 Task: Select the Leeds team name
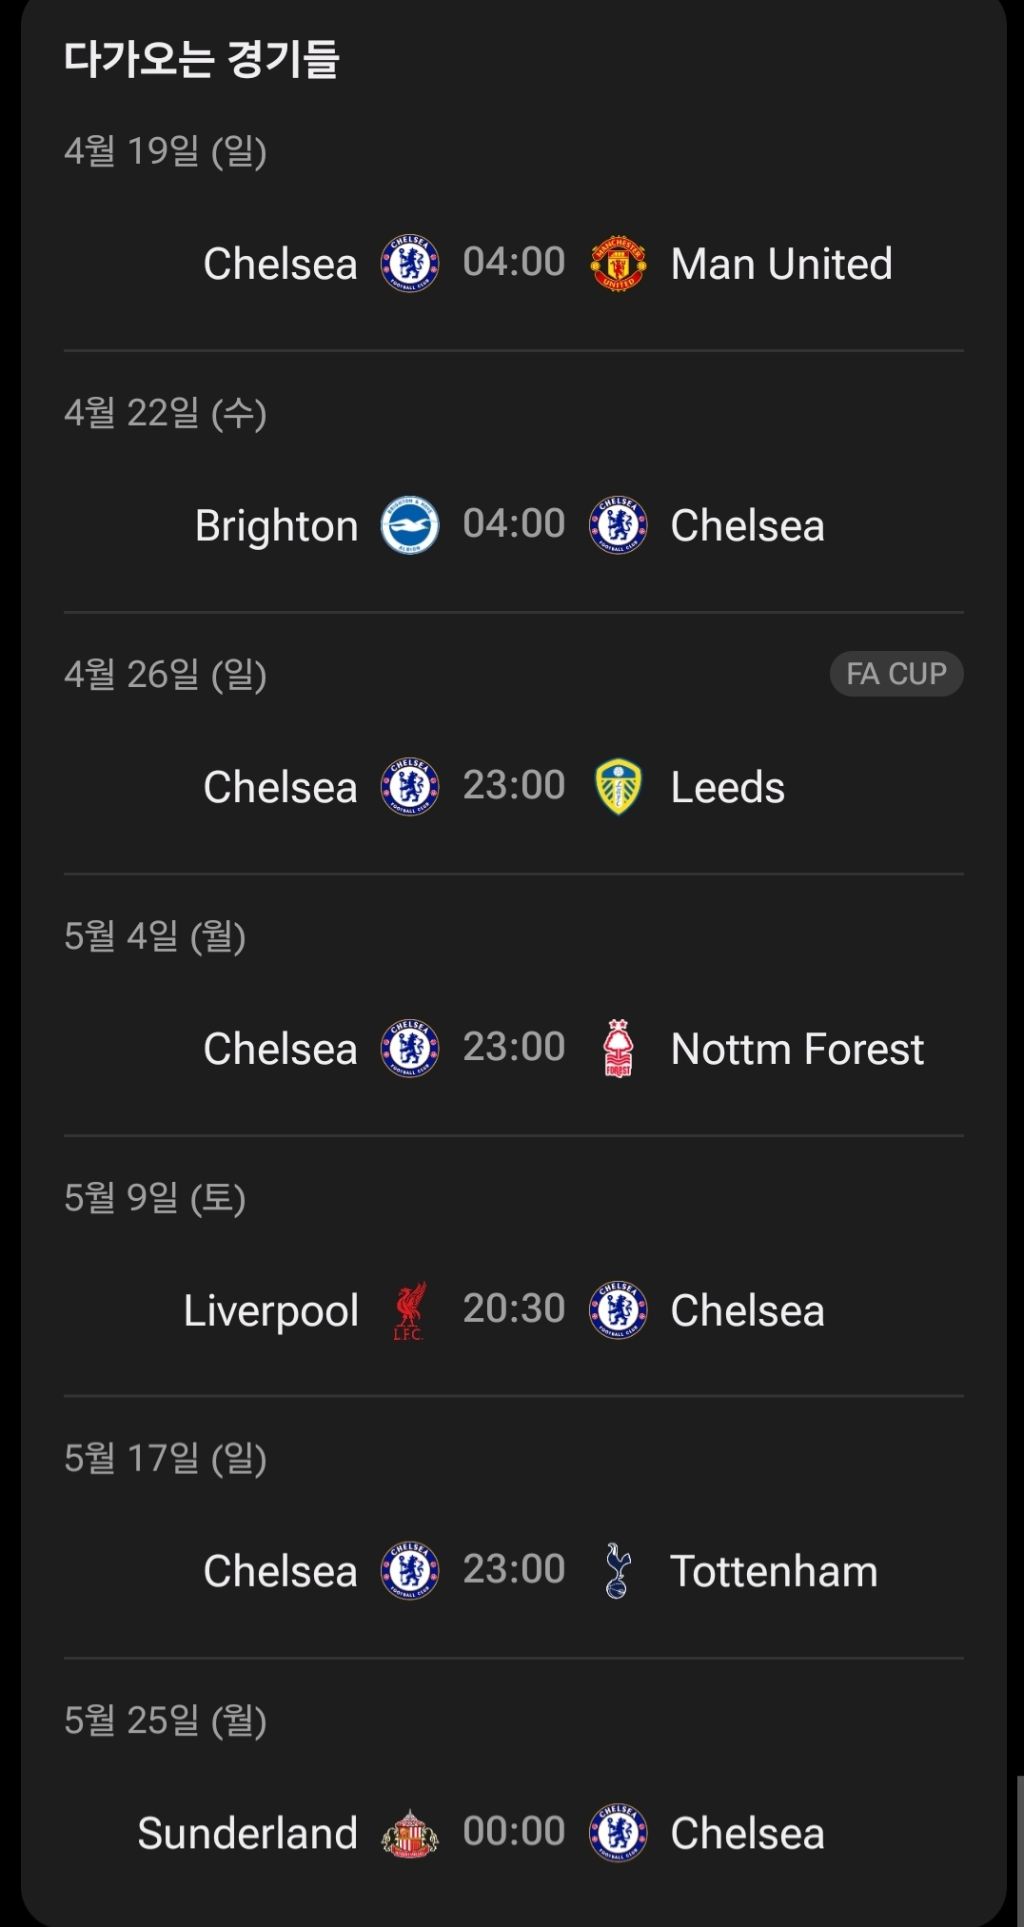coord(727,787)
